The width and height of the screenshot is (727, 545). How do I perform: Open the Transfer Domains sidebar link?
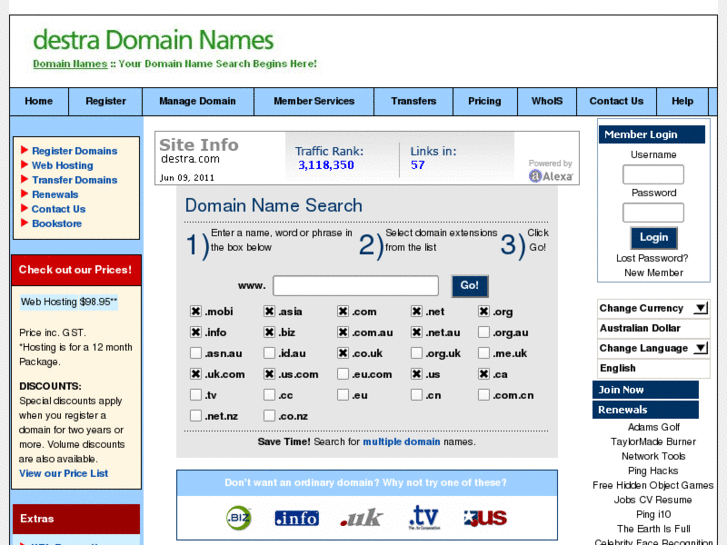coord(75,180)
